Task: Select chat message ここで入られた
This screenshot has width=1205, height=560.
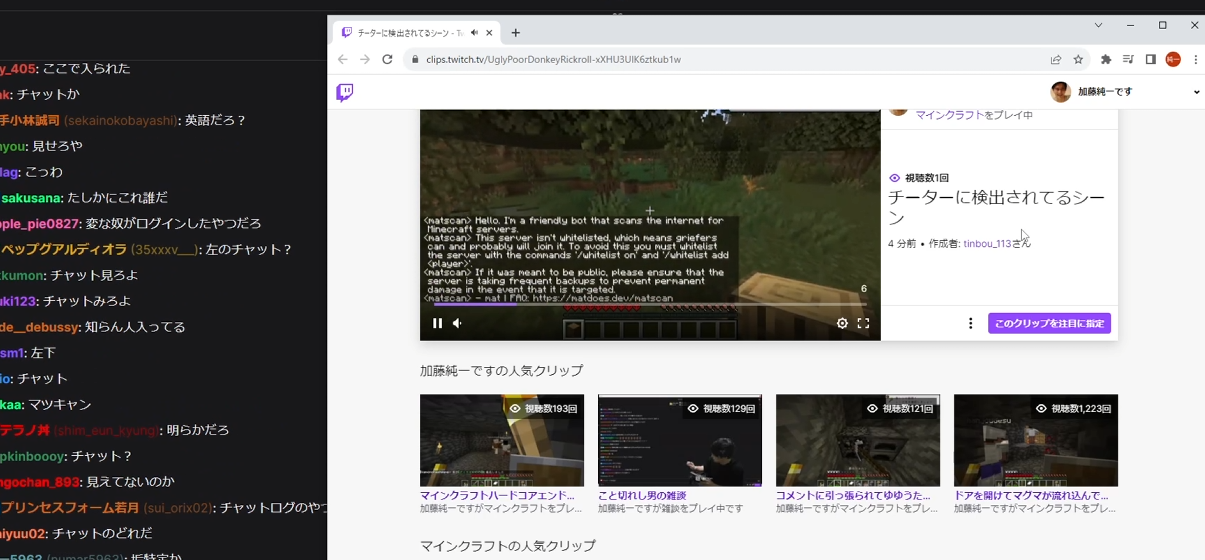Action: click(x=87, y=68)
